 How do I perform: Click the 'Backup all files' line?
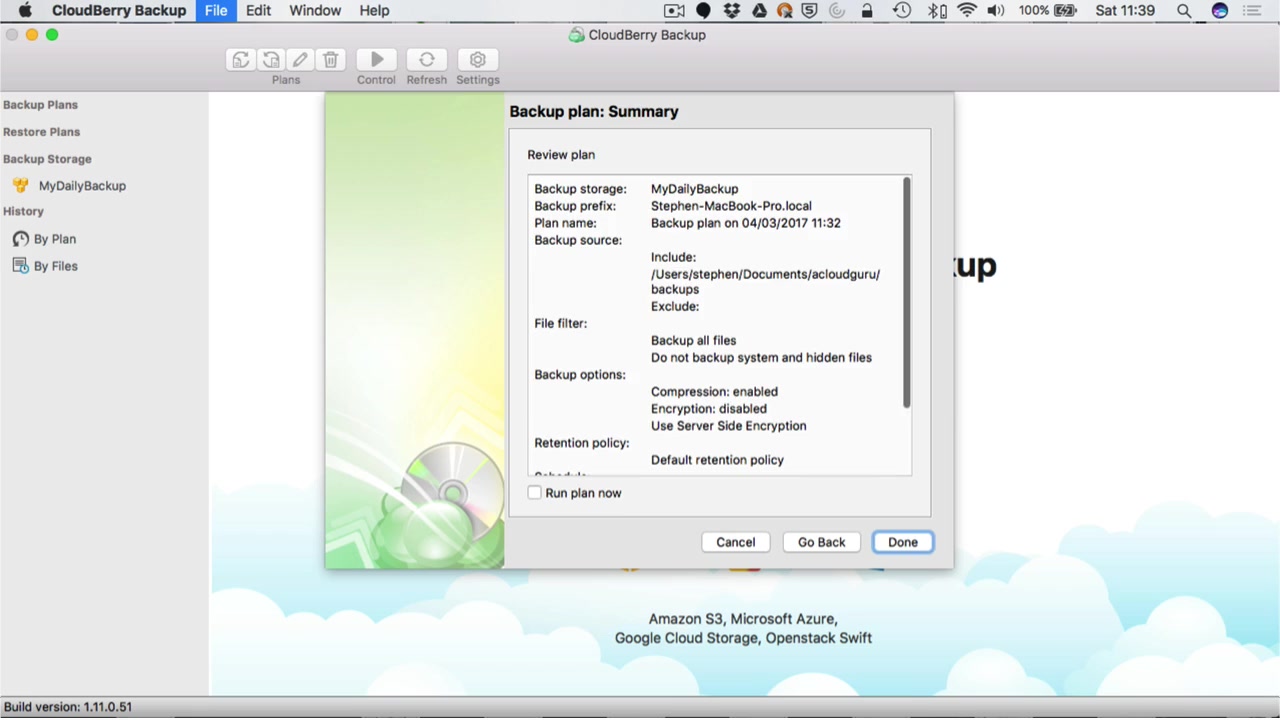tap(693, 341)
